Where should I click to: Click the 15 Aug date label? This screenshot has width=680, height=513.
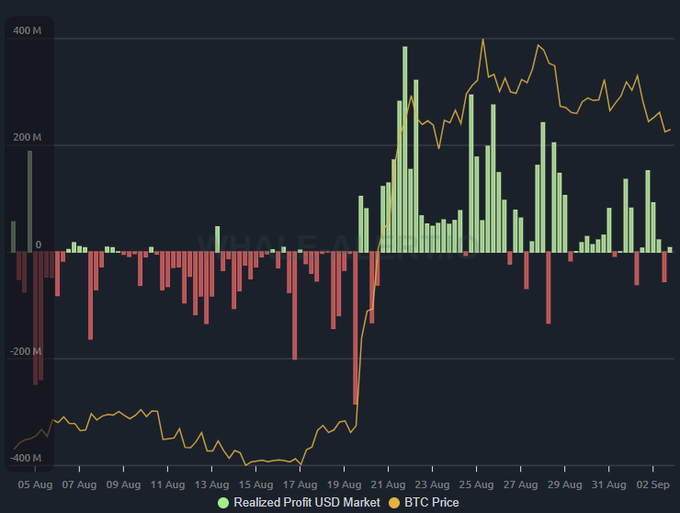click(256, 485)
